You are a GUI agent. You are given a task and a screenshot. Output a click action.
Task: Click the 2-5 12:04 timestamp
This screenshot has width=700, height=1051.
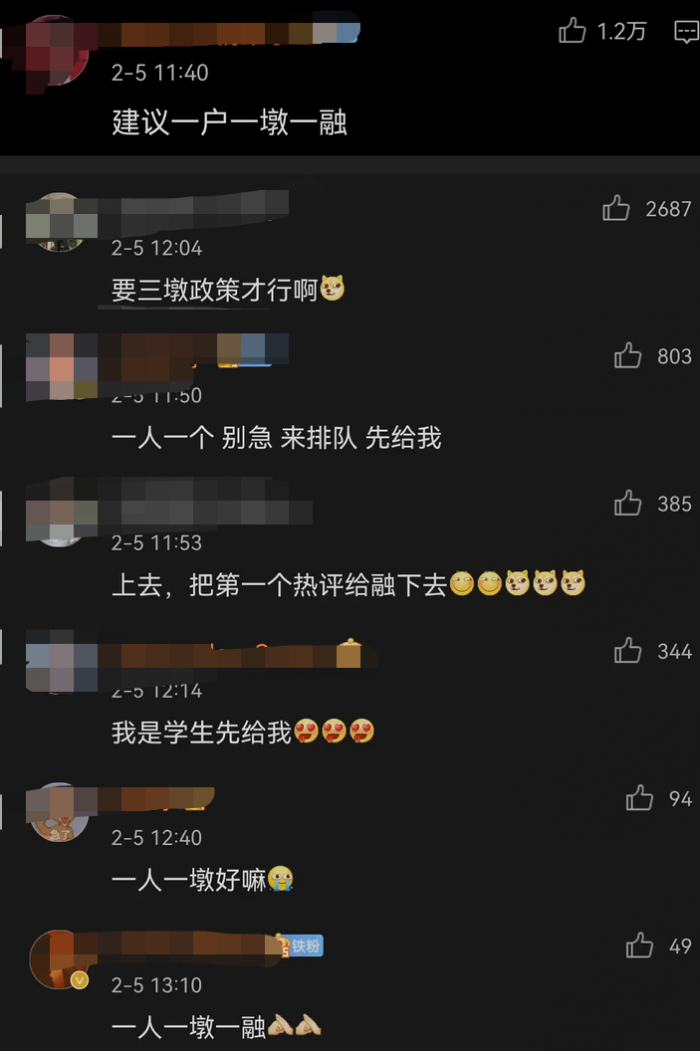click(x=156, y=248)
